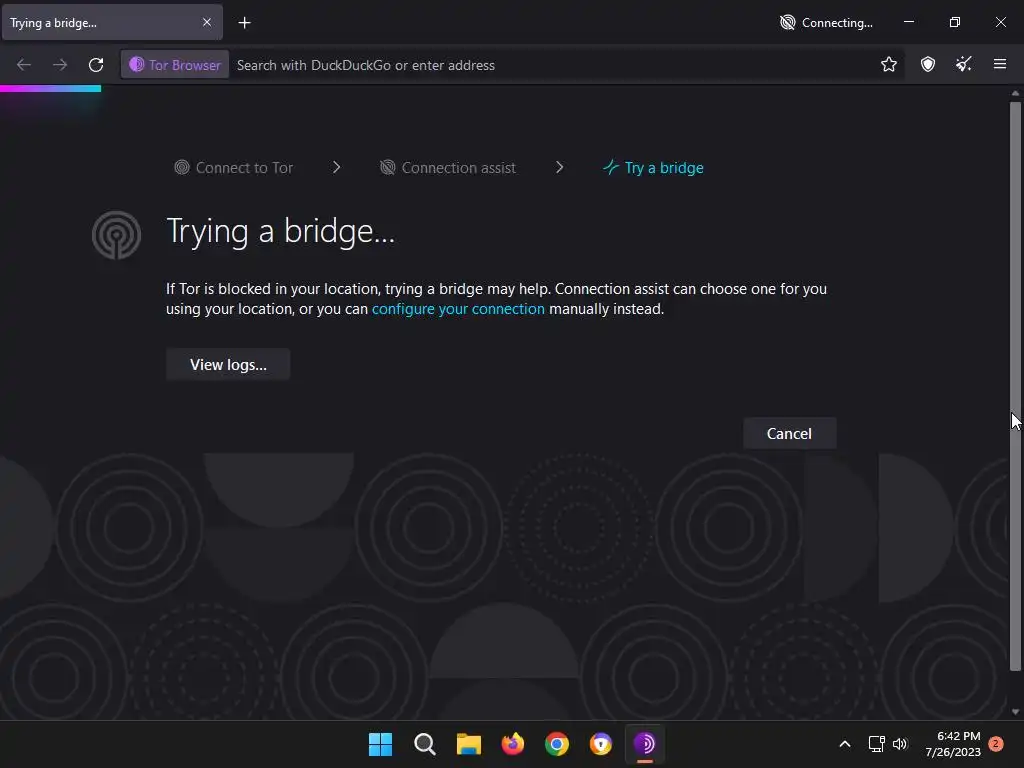1024x768 pixels.
Task: Select the 'Trying a bridge...' browser tab
Action: (x=112, y=23)
